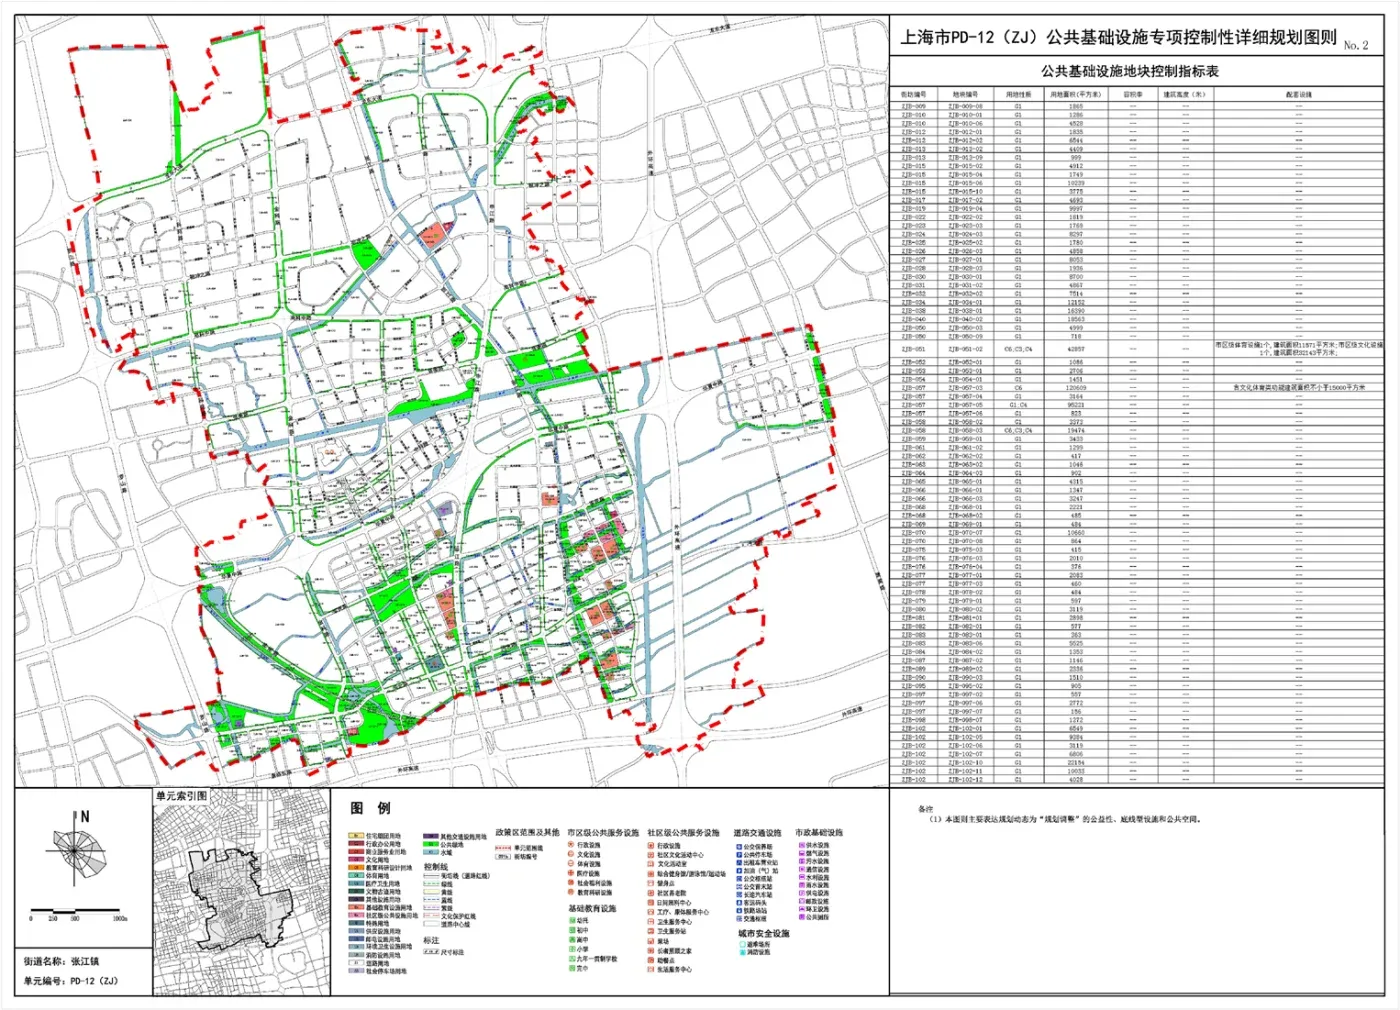The image size is (1400, 1010).
Task: Click the 公共绿地 green legend swatch
Action: [431, 845]
